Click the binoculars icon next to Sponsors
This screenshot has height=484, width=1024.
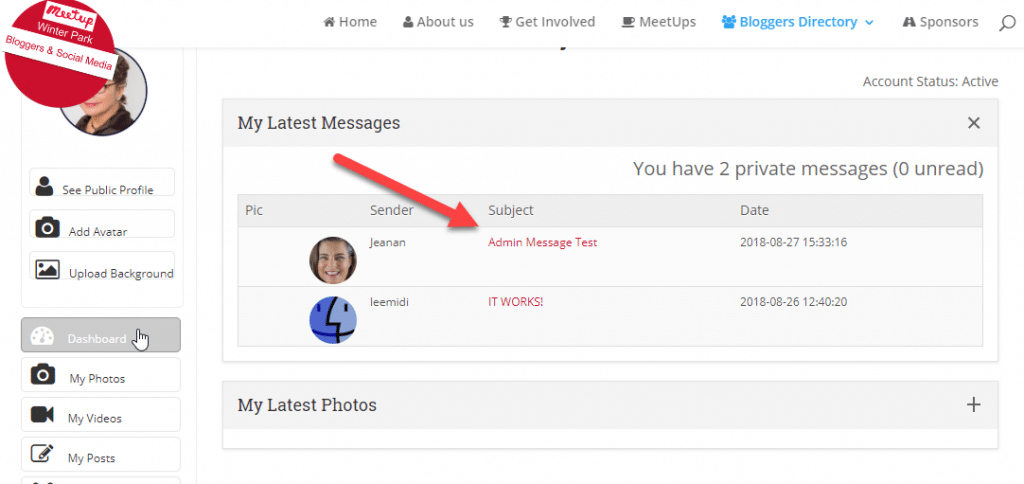[908, 22]
